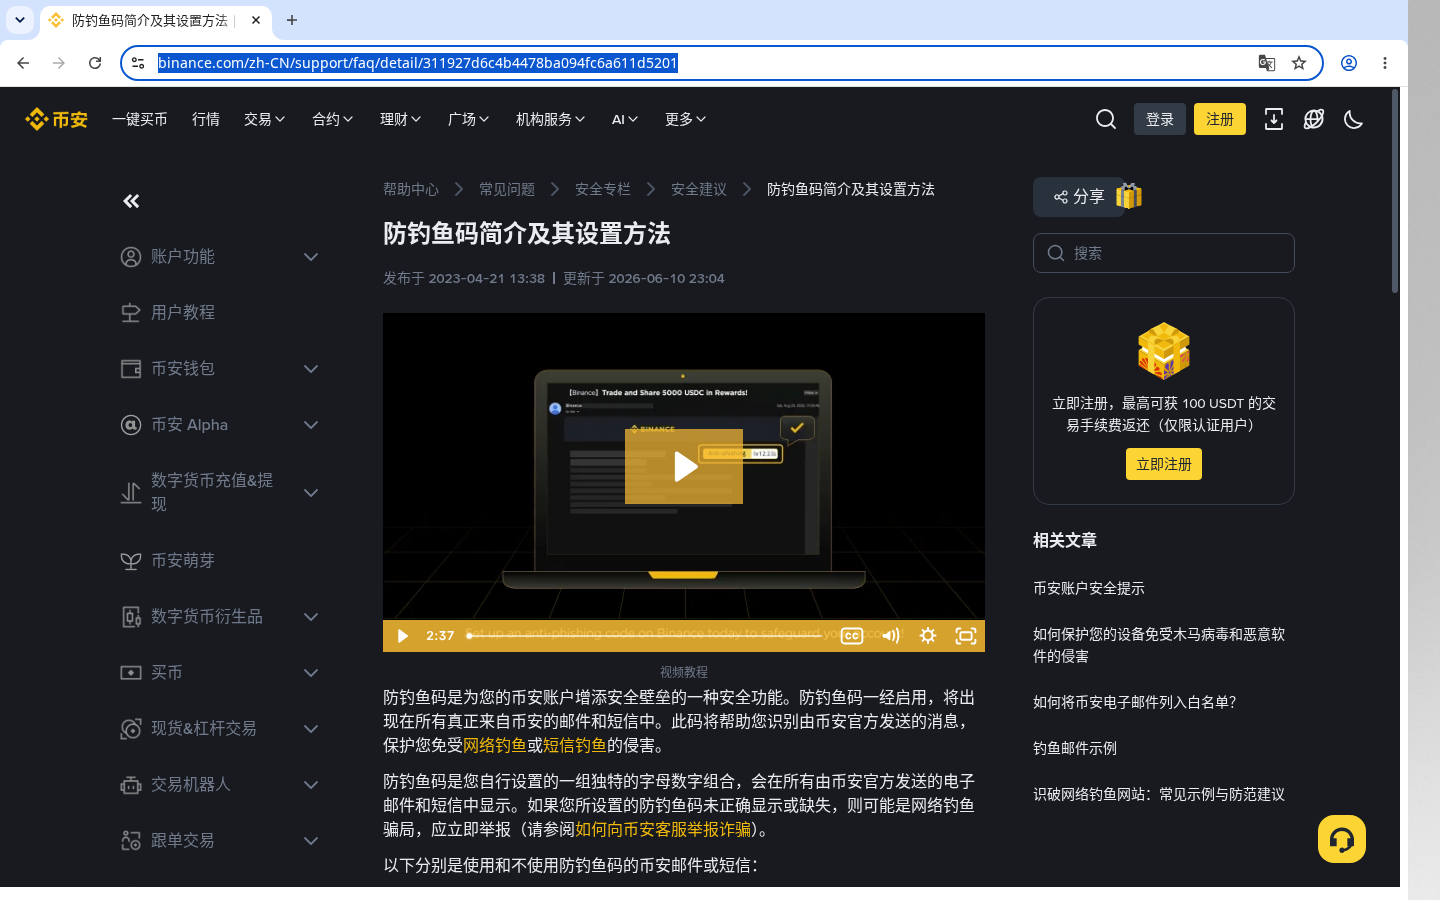This screenshot has width=1440, height=900.
Task: Expand 交易机器人 chevron
Action: 311,785
